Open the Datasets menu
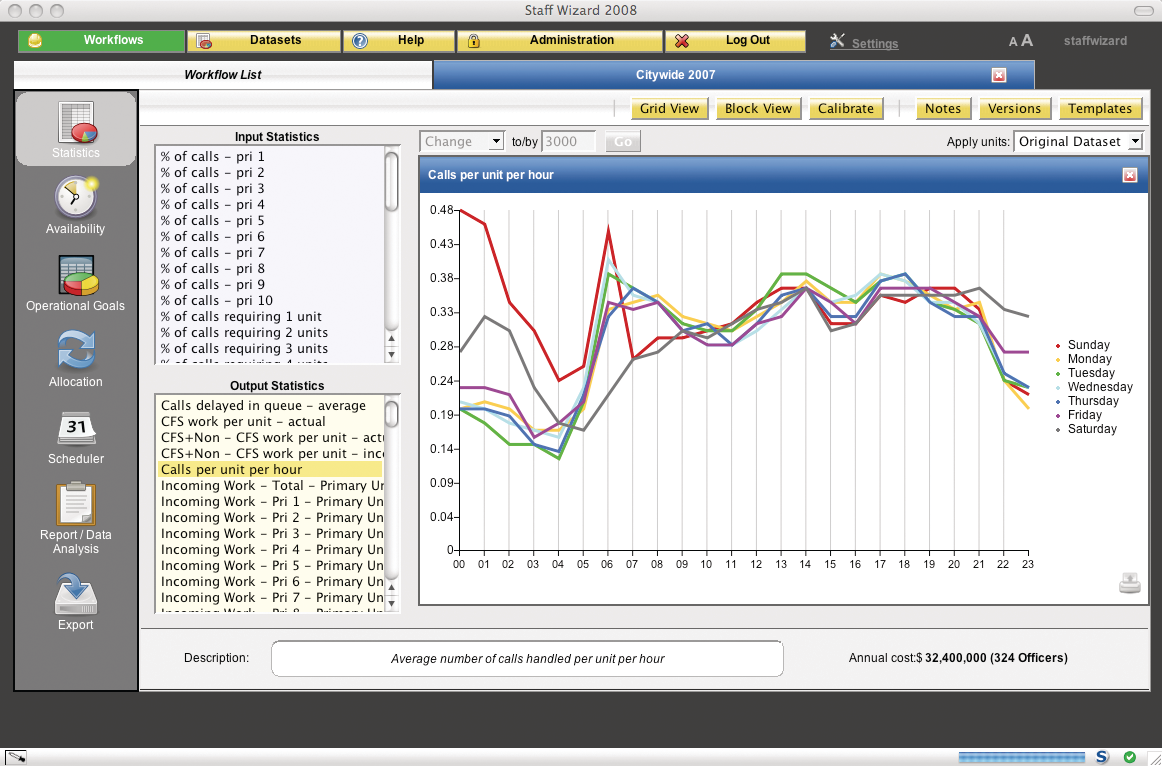1162x766 pixels. (x=264, y=41)
